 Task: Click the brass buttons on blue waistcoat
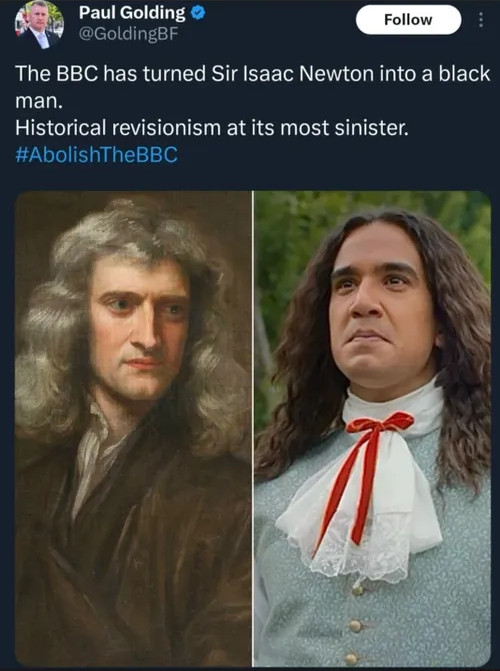pyautogui.click(x=355, y=626)
